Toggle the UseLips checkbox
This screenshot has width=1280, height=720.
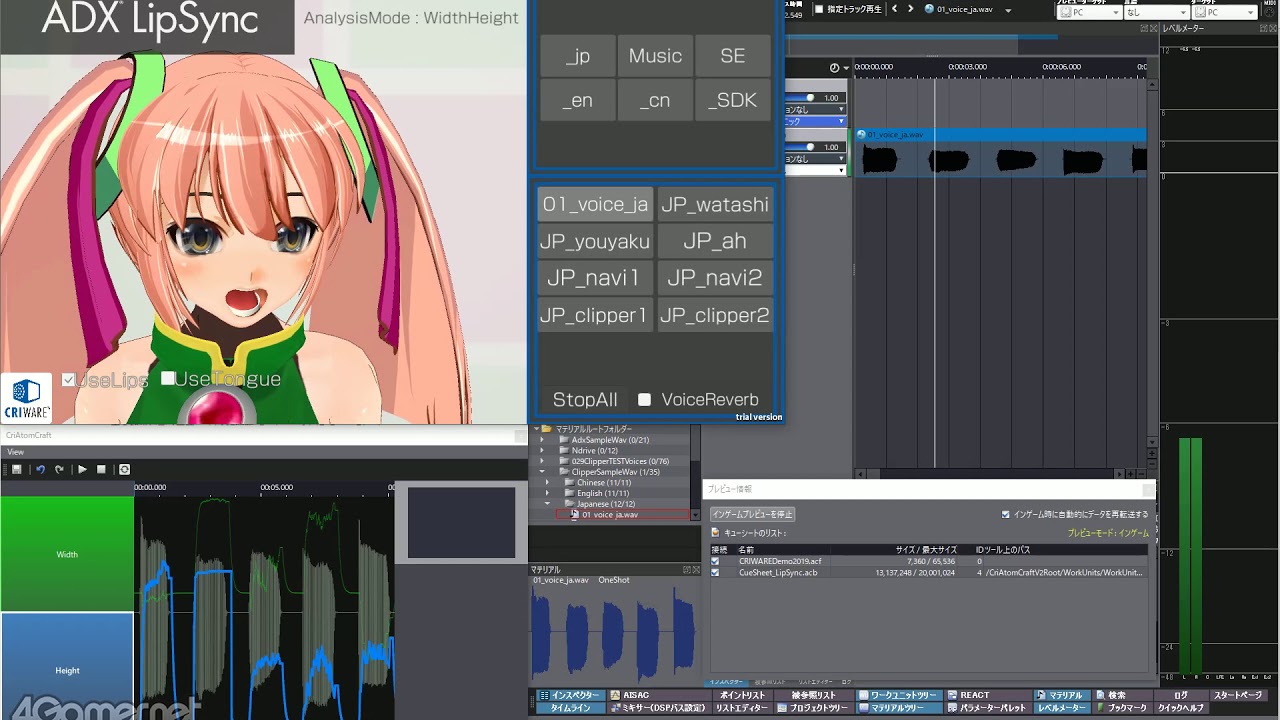[68, 379]
